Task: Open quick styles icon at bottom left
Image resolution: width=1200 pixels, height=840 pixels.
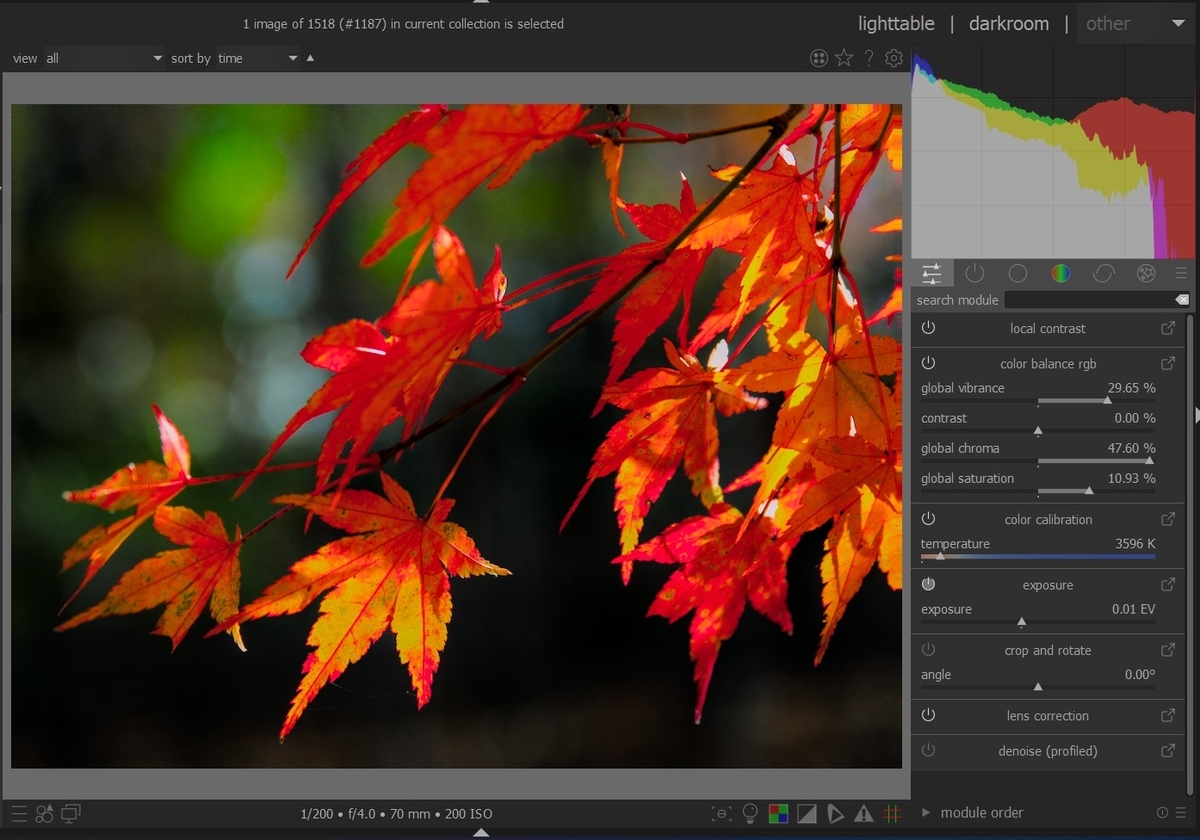Action: pos(45,814)
